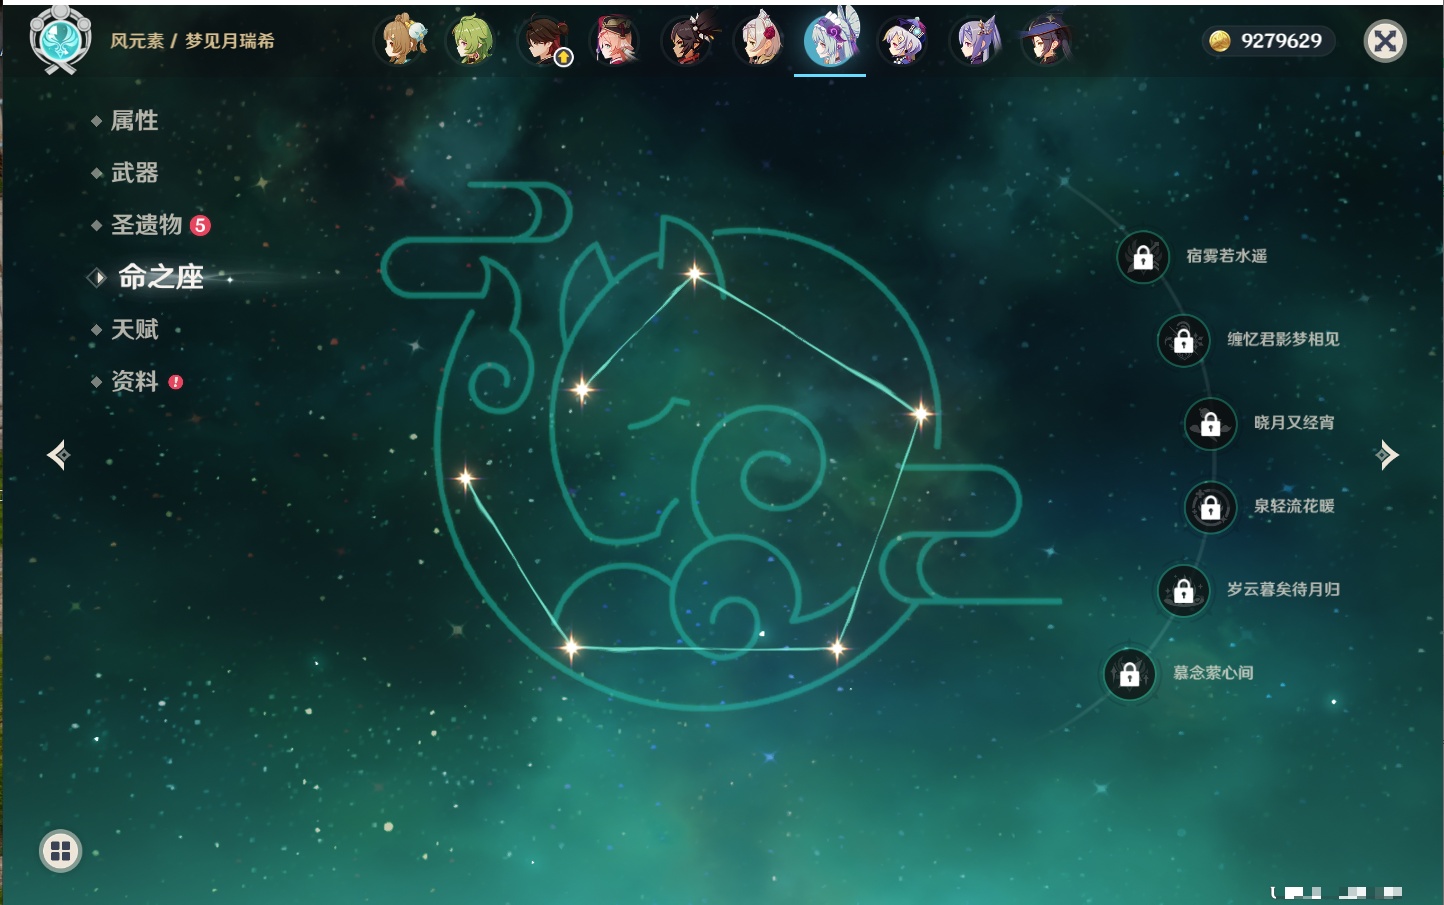View the 资料 profile menu
Viewport: 1444px width, 905px height.
click(x=134, y=381)
